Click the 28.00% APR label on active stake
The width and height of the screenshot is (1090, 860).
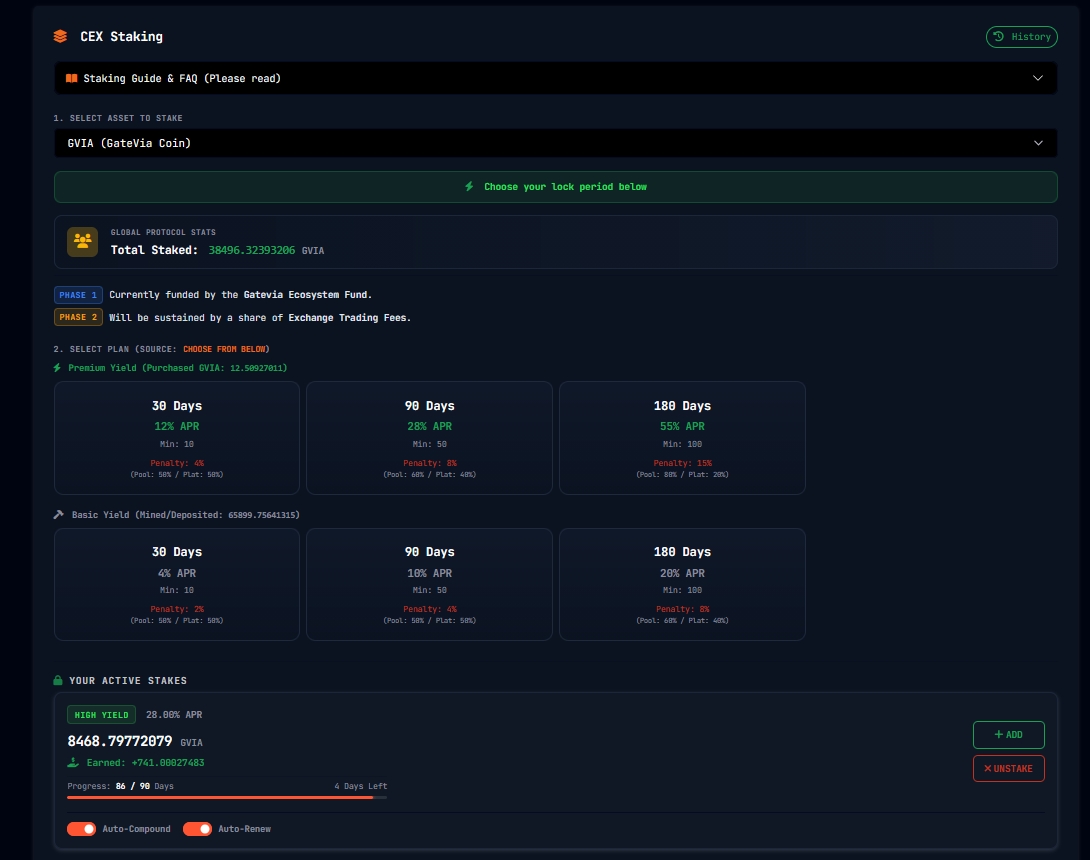pyautogui.click(x=174, y=715)
